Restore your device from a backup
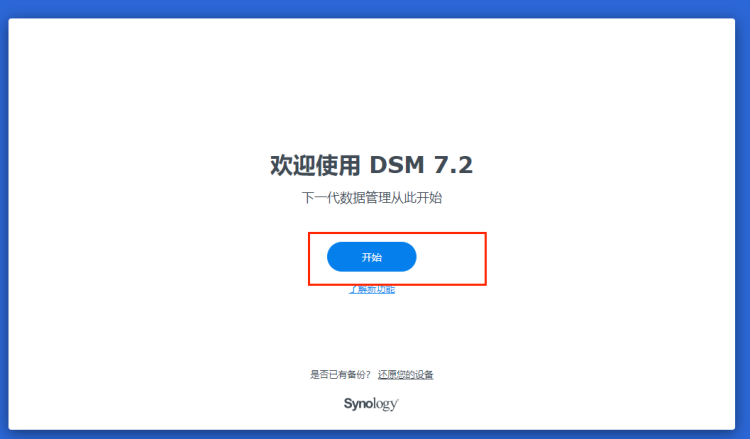750x439 pixels. (x=406, y=374)
